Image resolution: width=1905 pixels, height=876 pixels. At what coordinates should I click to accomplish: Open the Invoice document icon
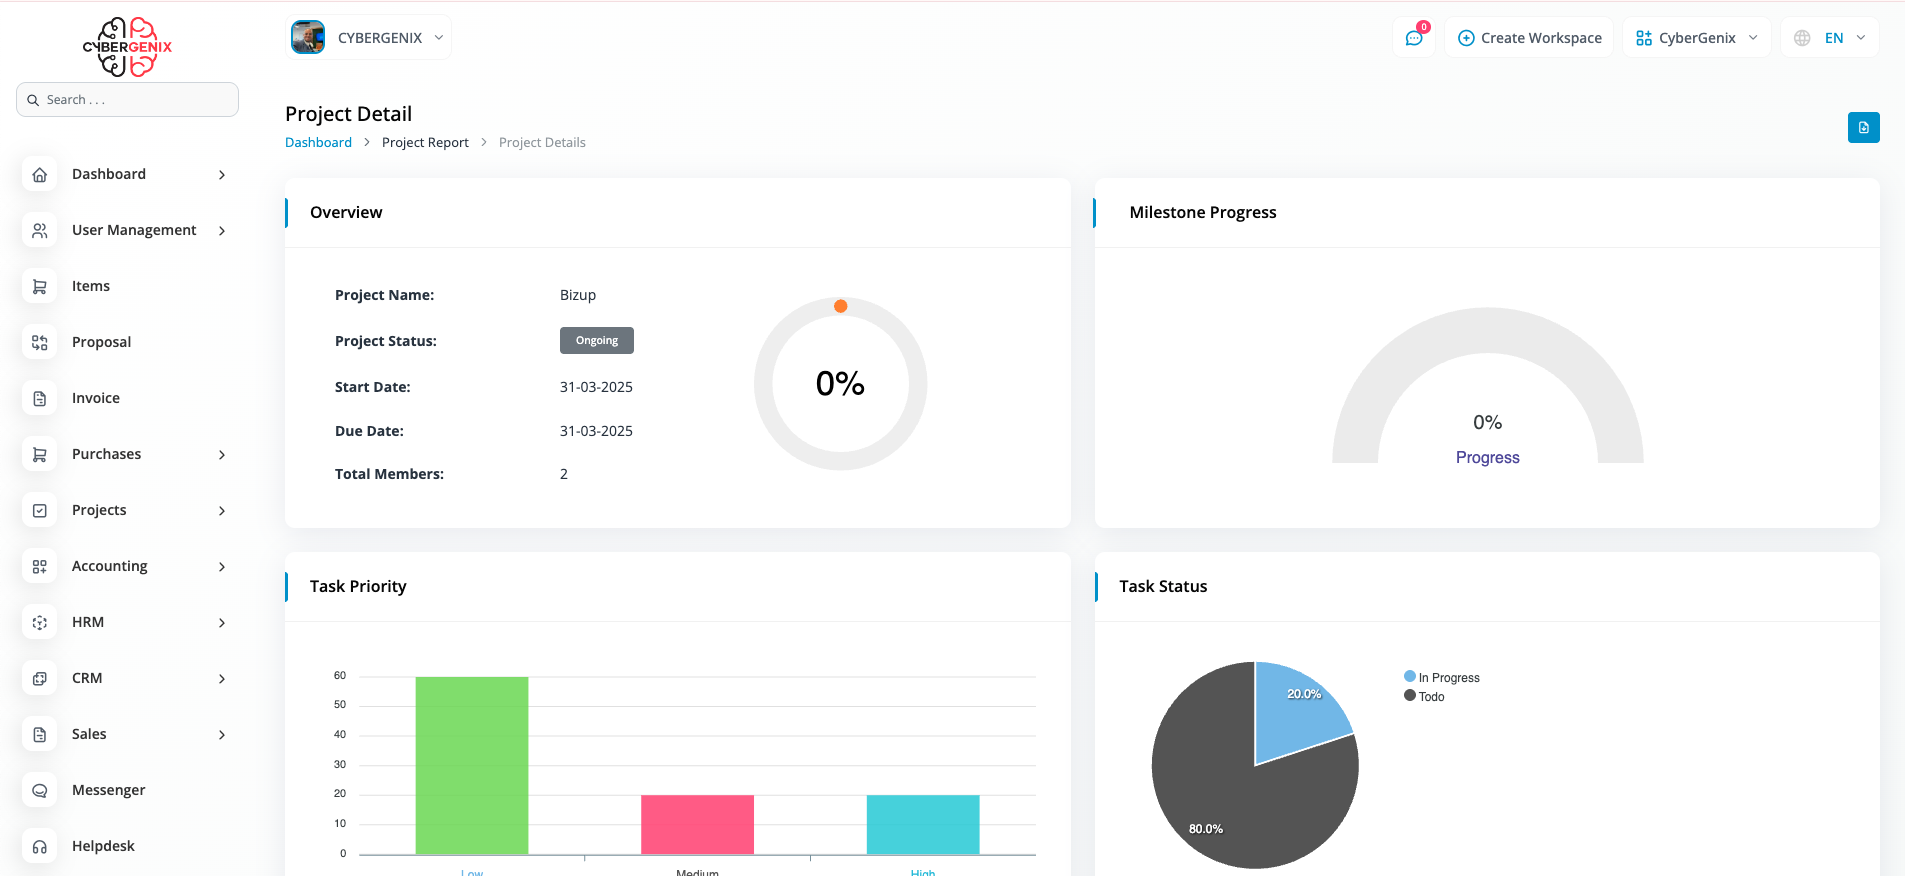(x=40, y=399)
